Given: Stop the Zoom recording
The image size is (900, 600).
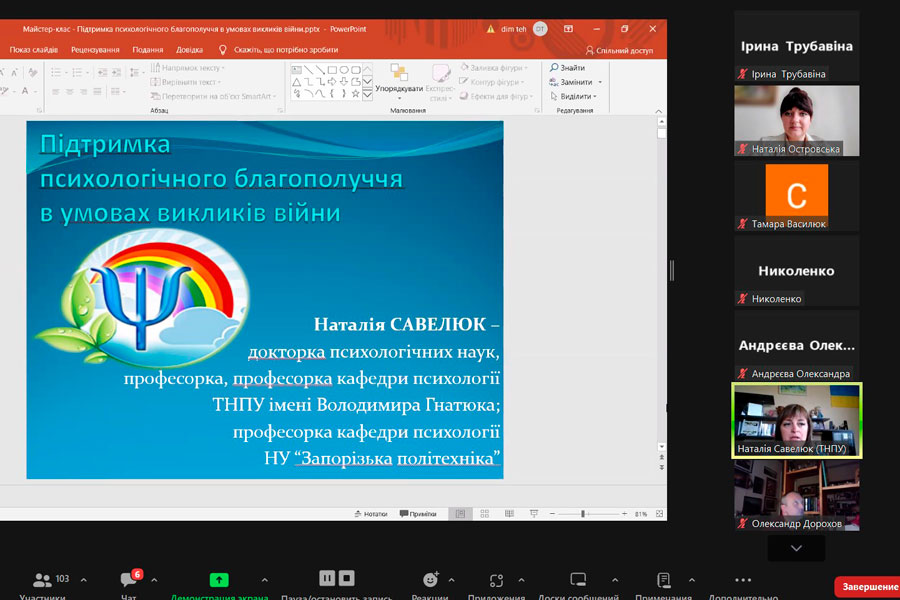Looking at the screenshot, I should click(x=346, y=578).
